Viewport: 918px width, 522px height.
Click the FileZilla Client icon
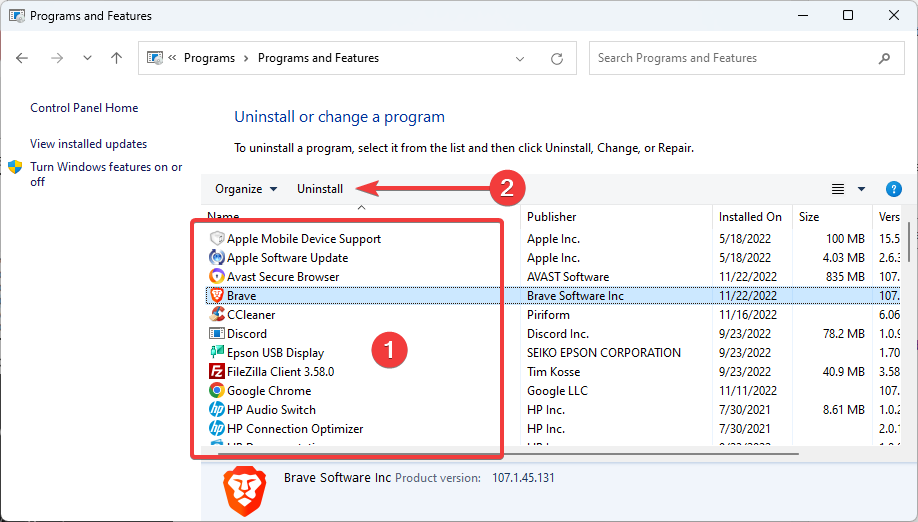pyautogui.click(x=217, y=372)
